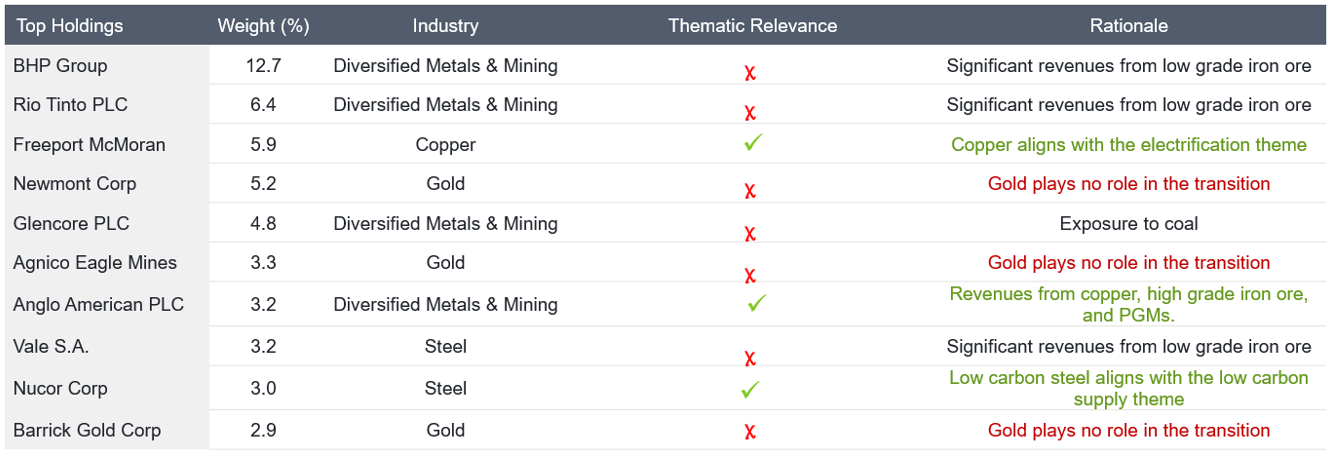Click the red X icon for Glencore PLC
The image size is (1331, 457).
click(749, 234)
